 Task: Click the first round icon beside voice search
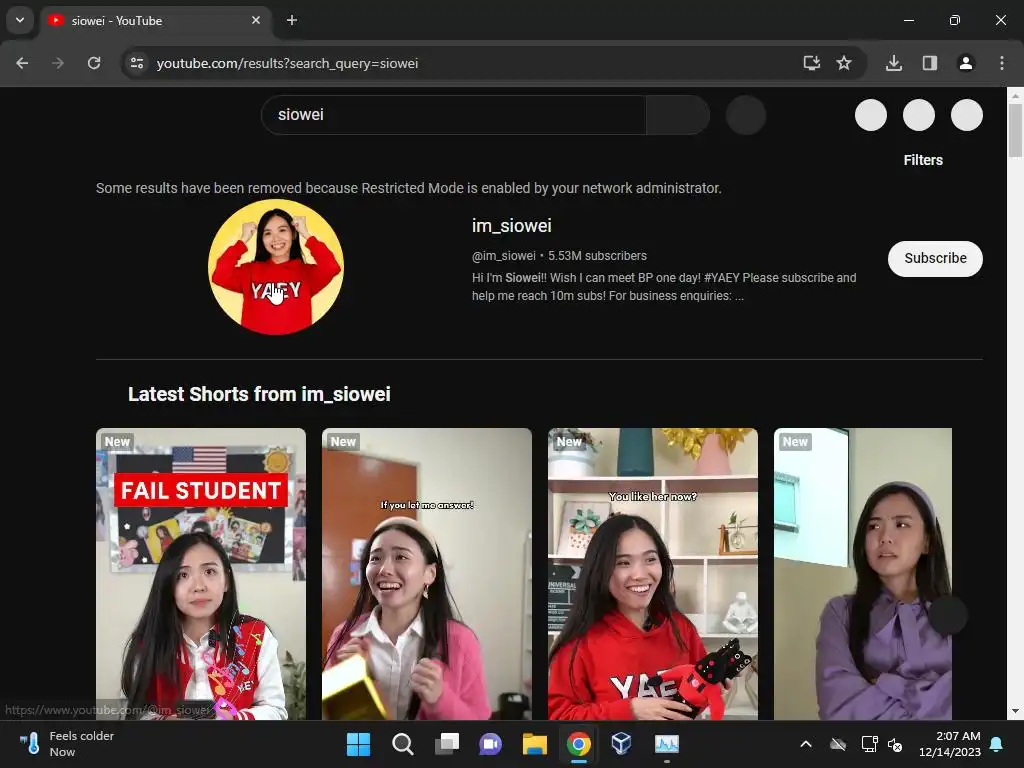(x=871, y=116)
